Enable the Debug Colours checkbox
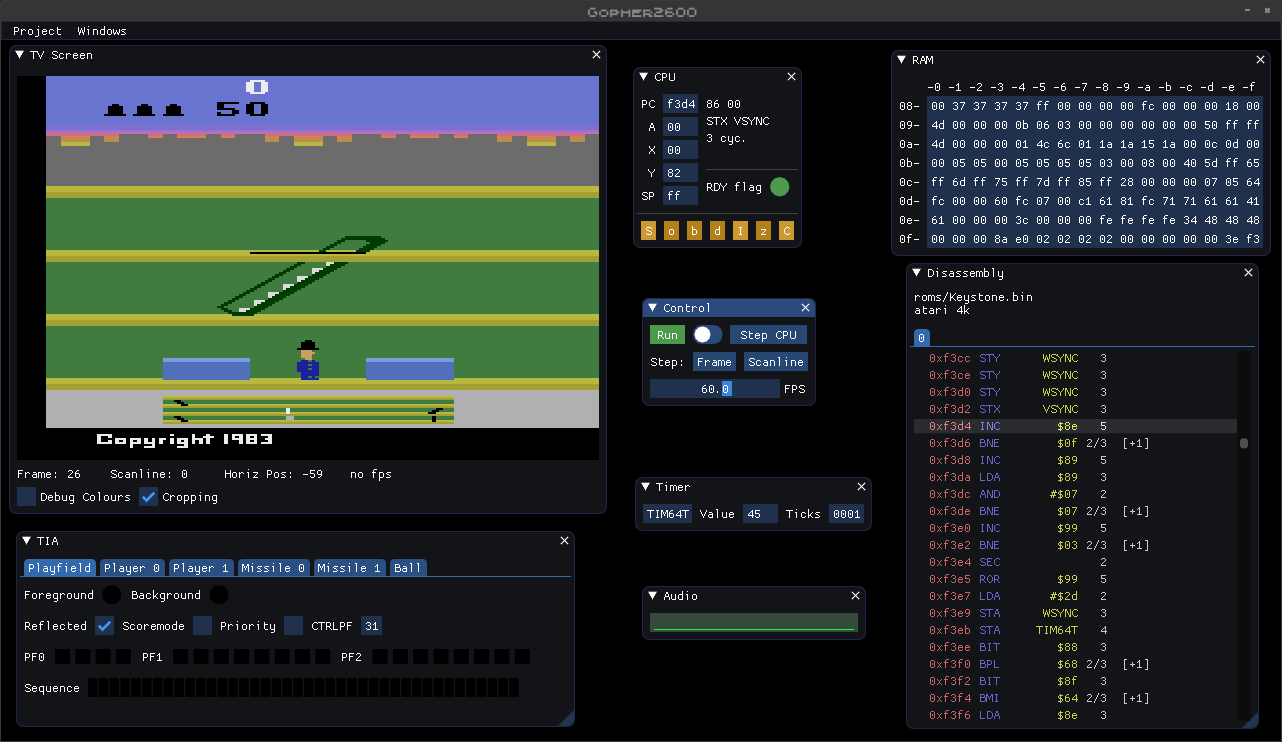Image resolution: width=1282 pixels, height=742 pixels. [27, 497]
